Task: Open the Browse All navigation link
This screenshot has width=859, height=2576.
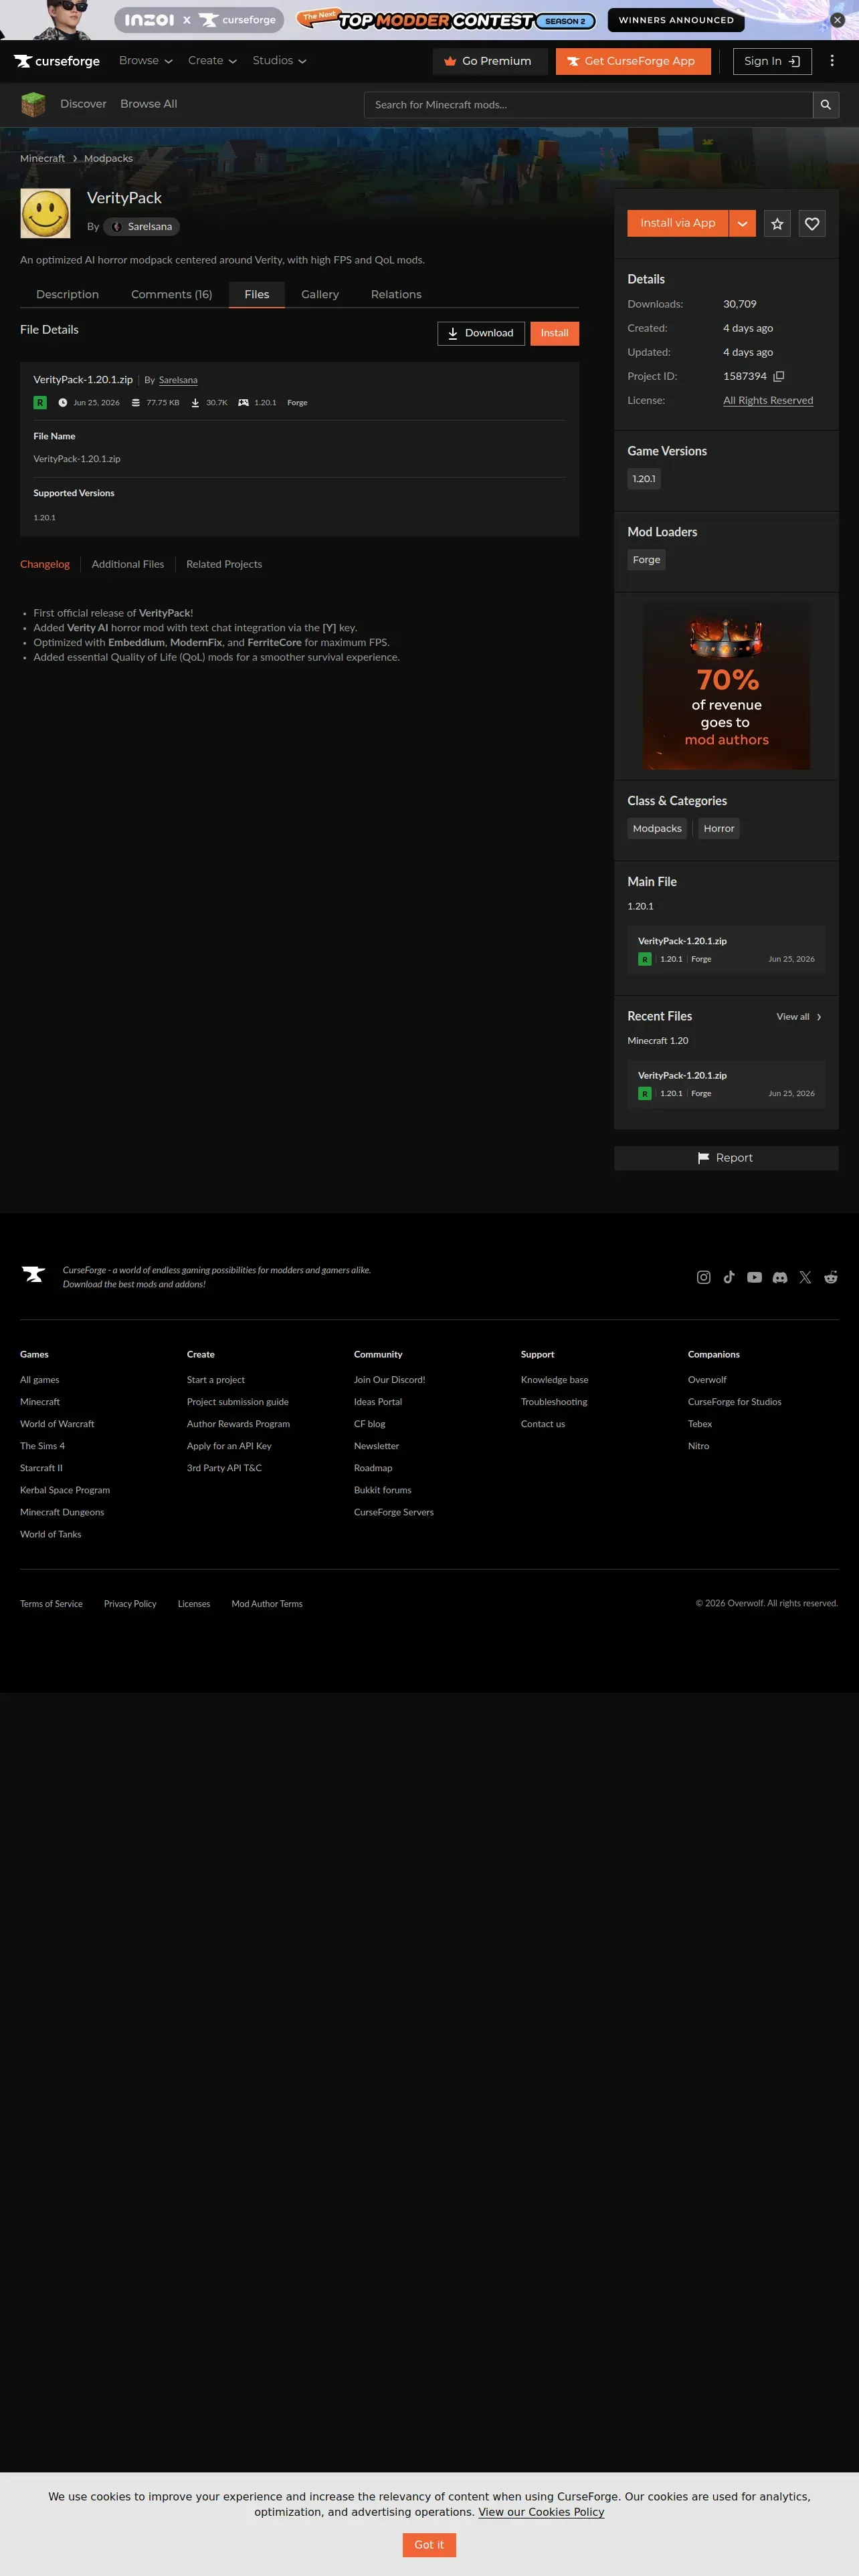Action: 149,104
